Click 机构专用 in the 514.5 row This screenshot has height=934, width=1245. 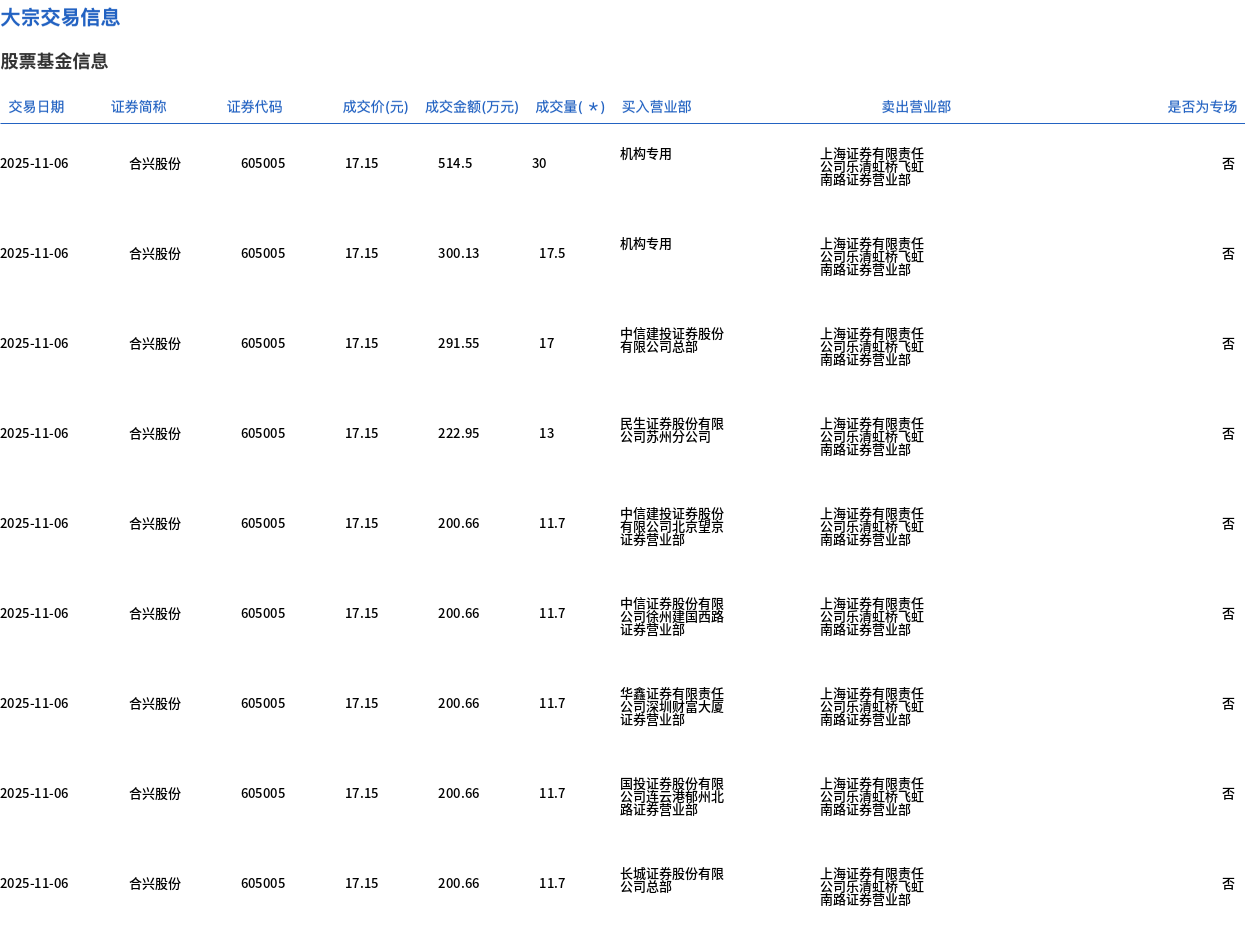click(x=646, y=154)
